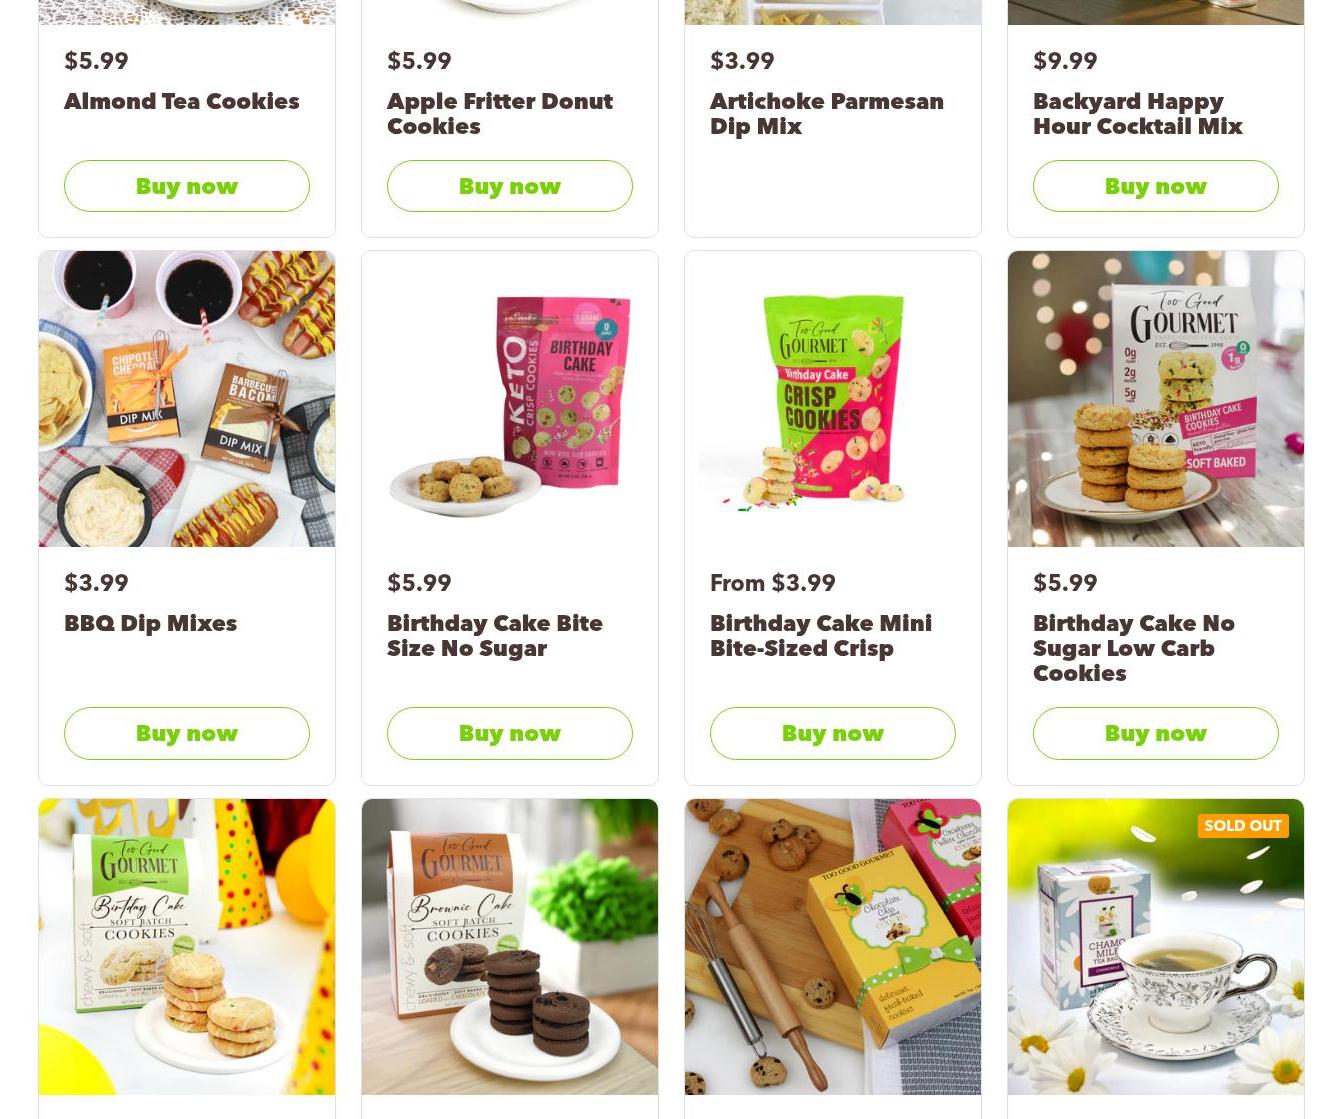The height and width of the screenshot is (1119, 1330).
Task: View the green Birthday Cake Crisp Cookies image
Action: pos(833,399)
